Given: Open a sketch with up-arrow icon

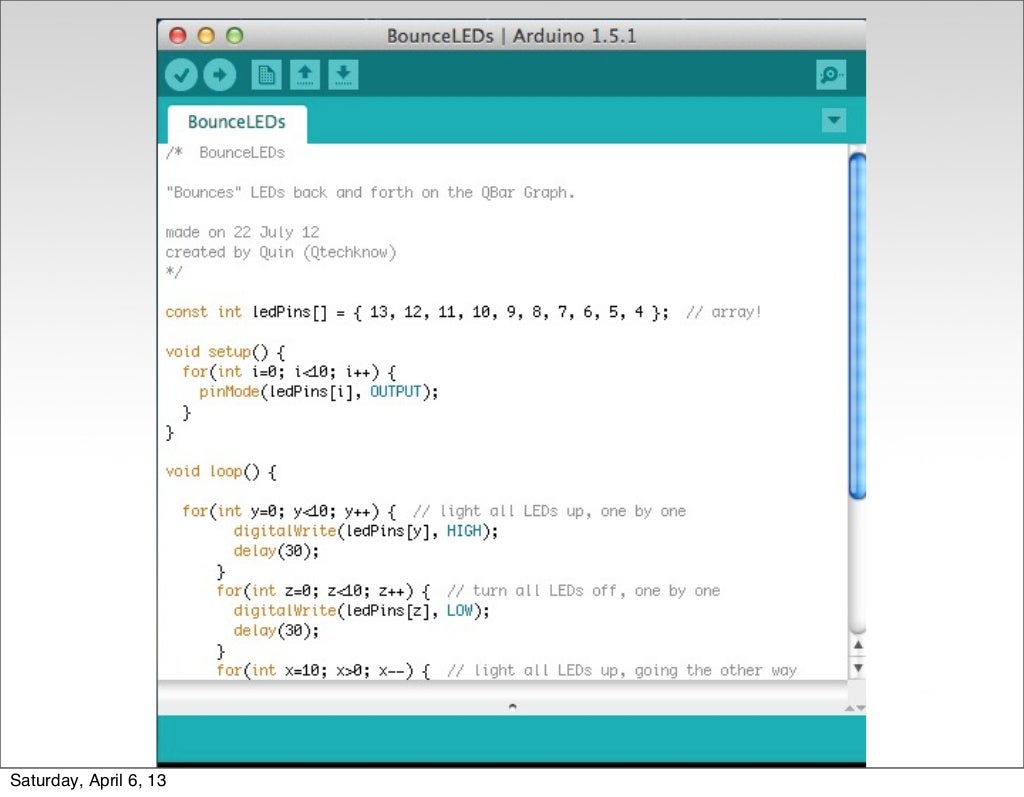Looking at the screenshot, I should [x=305, y=74].
